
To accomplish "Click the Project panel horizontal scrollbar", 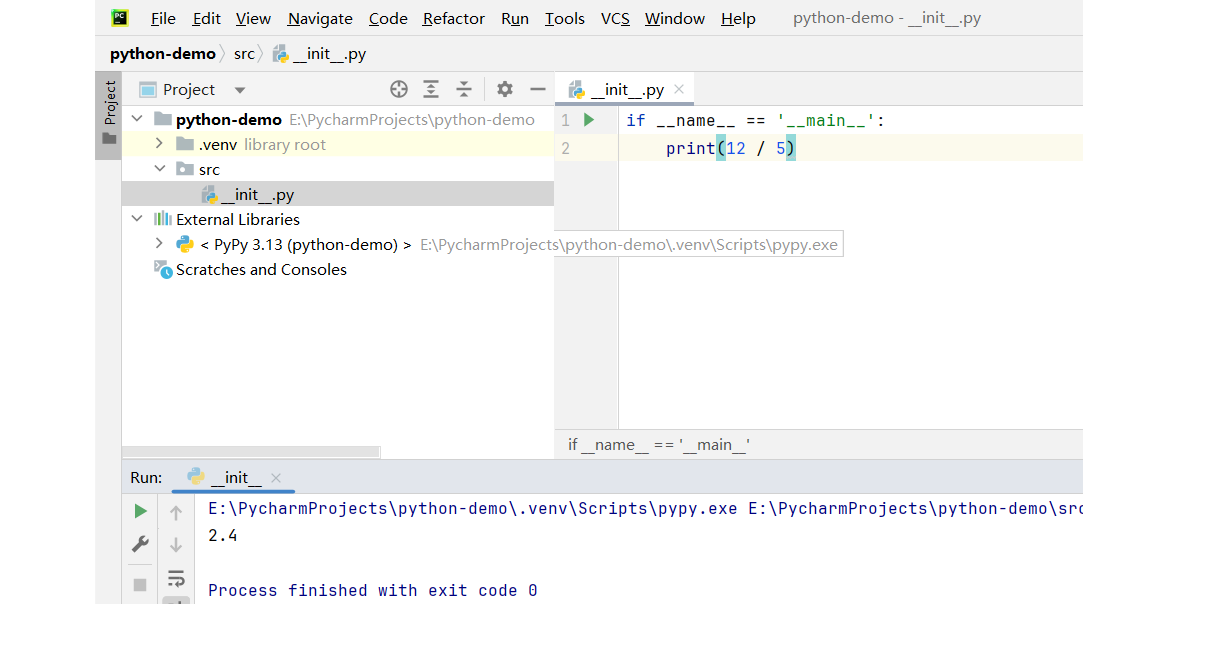I will point(251,452).
